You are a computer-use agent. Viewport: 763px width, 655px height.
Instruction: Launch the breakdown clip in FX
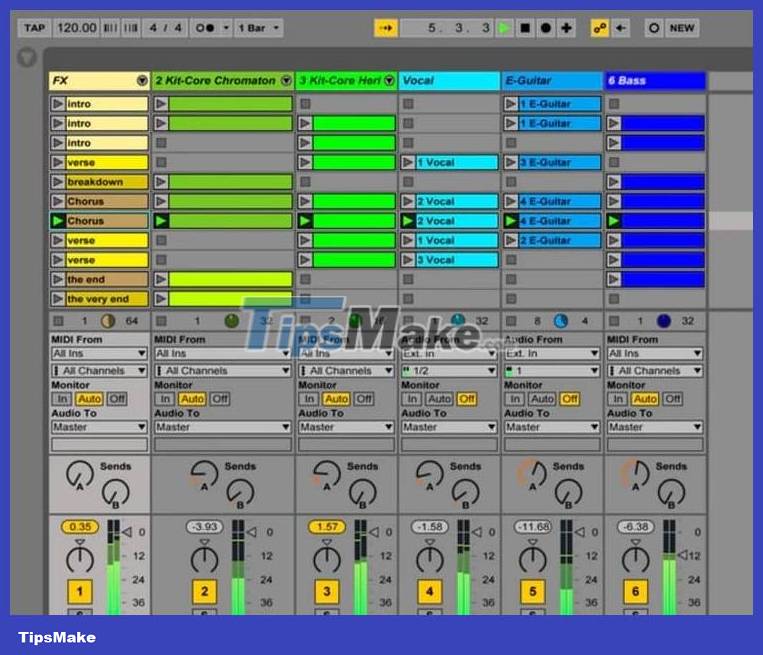58,182
